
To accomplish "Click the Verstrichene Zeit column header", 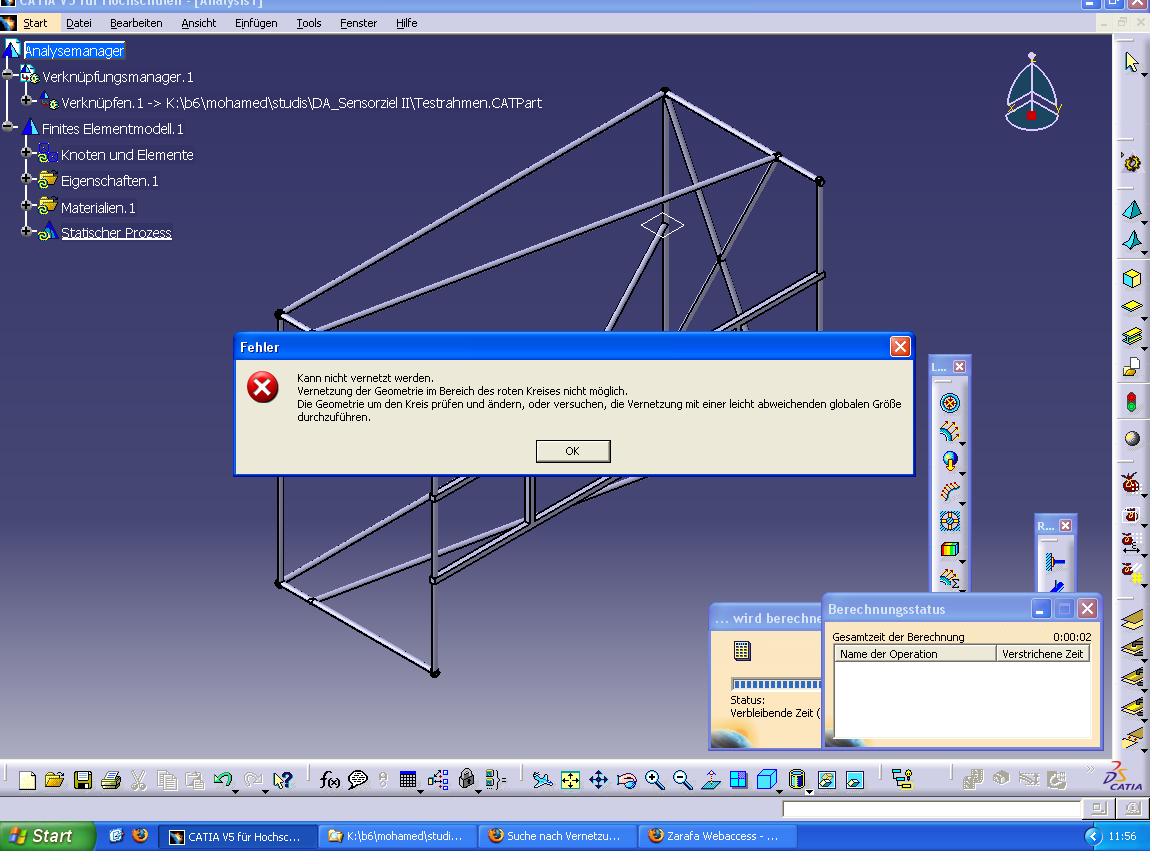I will [x=1042, y=654].
